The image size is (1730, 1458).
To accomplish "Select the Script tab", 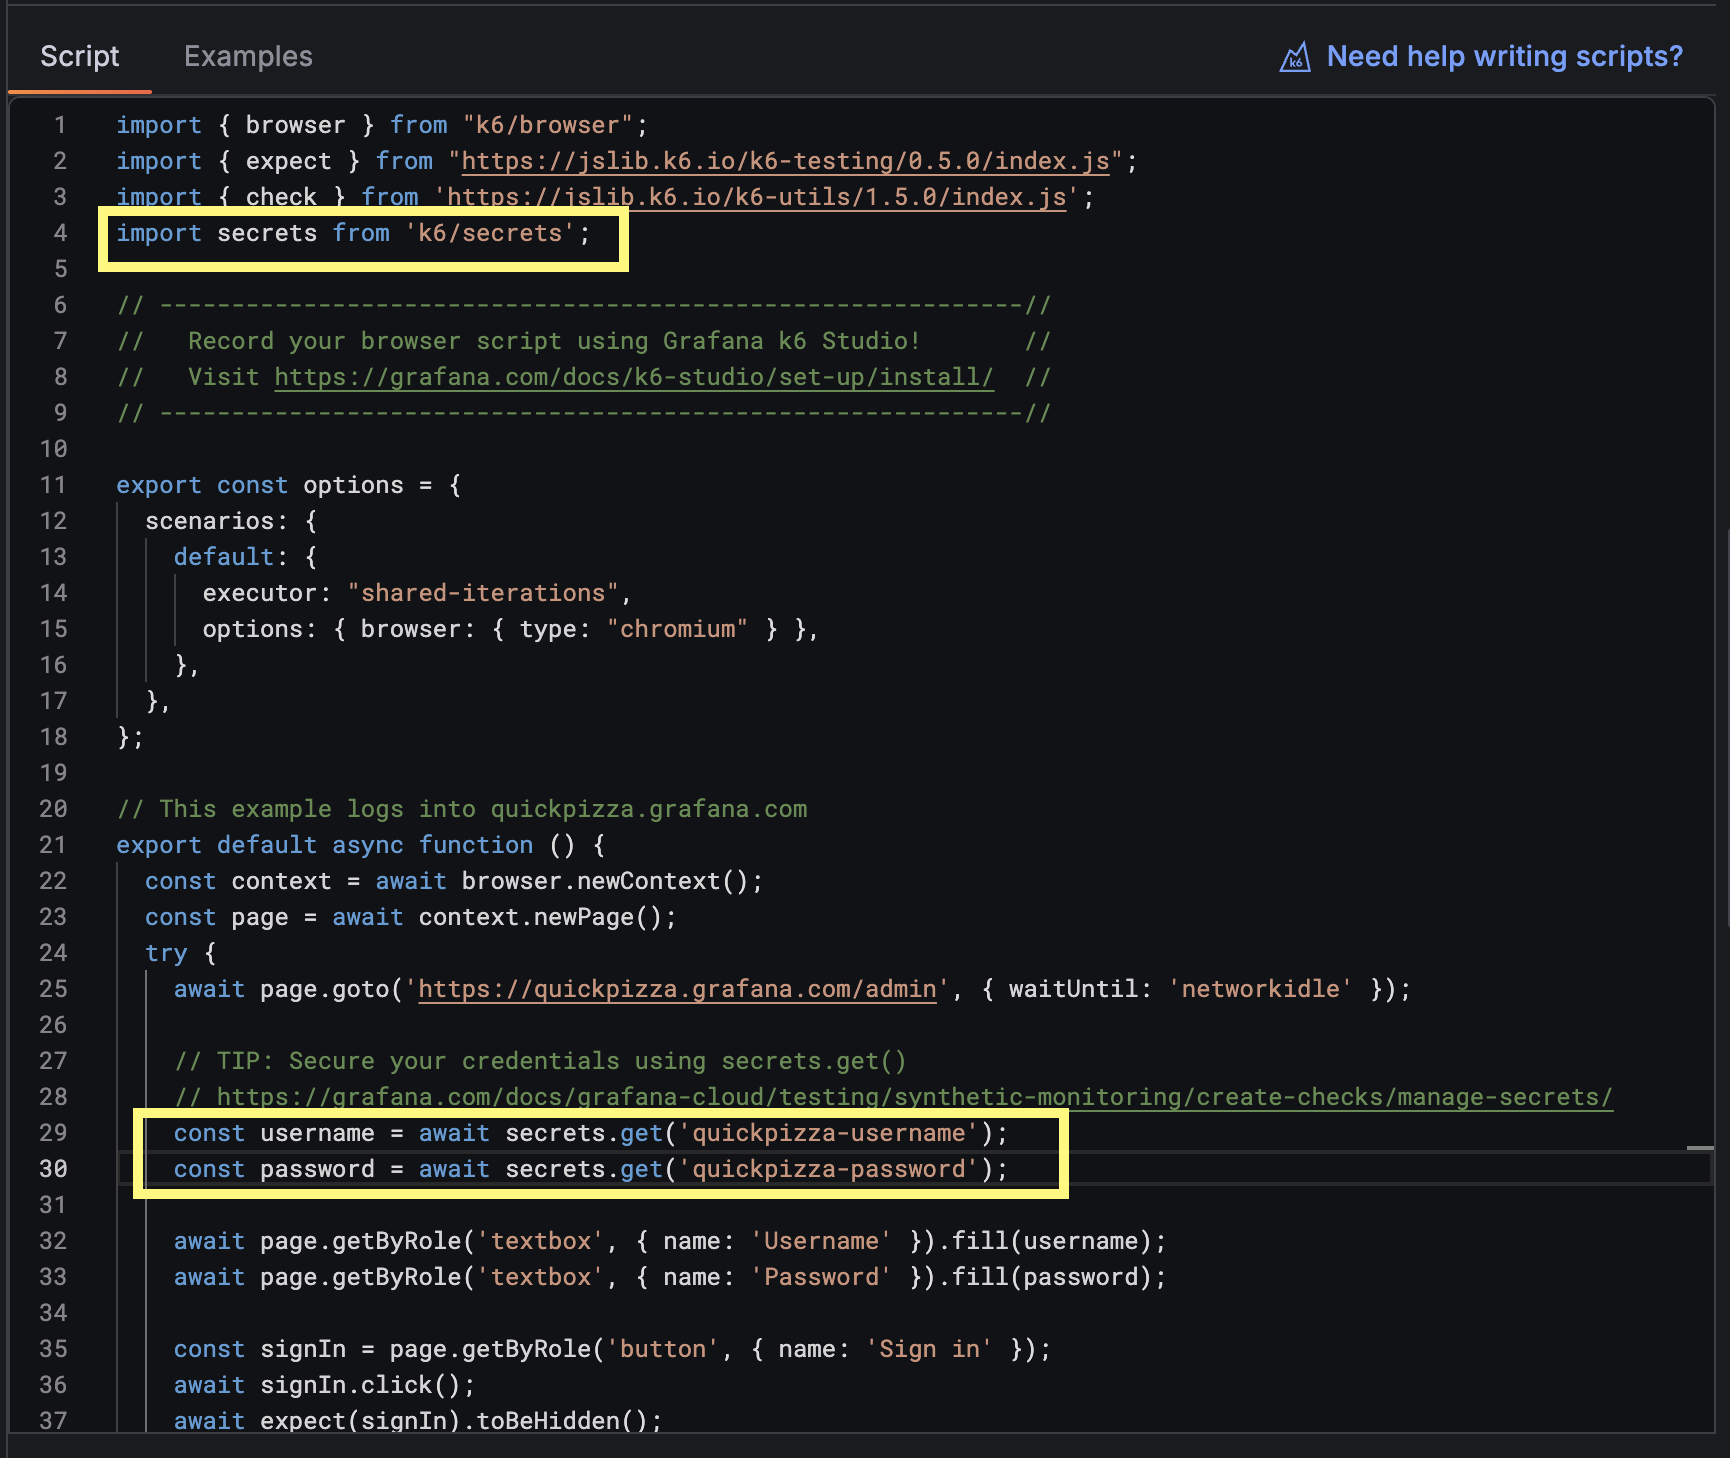I will tap(79, 56).
